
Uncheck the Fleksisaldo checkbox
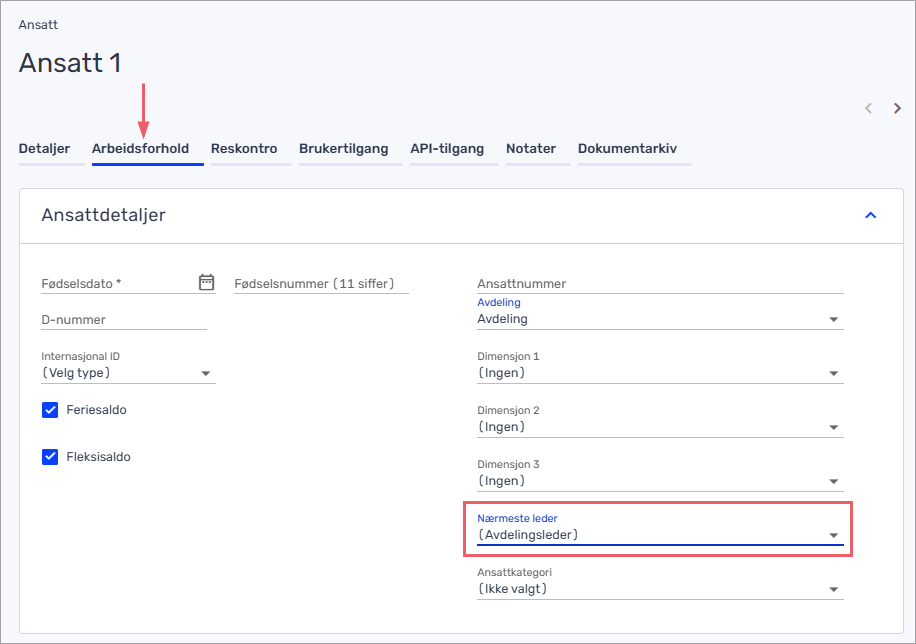tap(50, 456)
